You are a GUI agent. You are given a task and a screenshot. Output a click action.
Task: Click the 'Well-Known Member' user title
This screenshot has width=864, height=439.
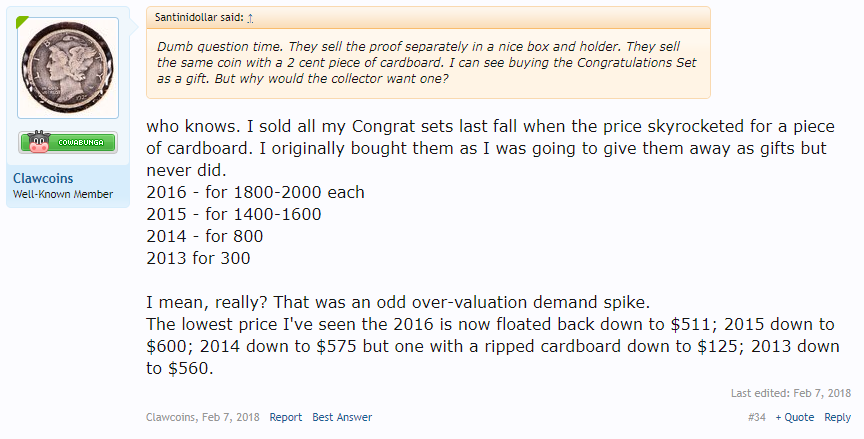[x=63, y=194]
